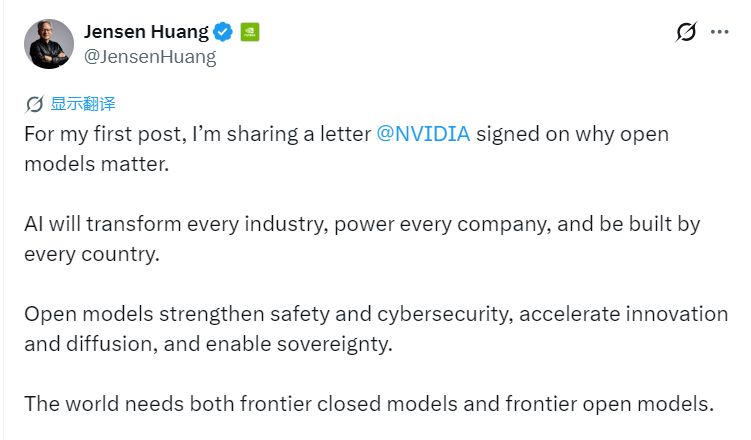The height and width of the screenshot is (440, 751).
Task: Click the 显示翻译 translation link
Action: (x=83, y=104)
